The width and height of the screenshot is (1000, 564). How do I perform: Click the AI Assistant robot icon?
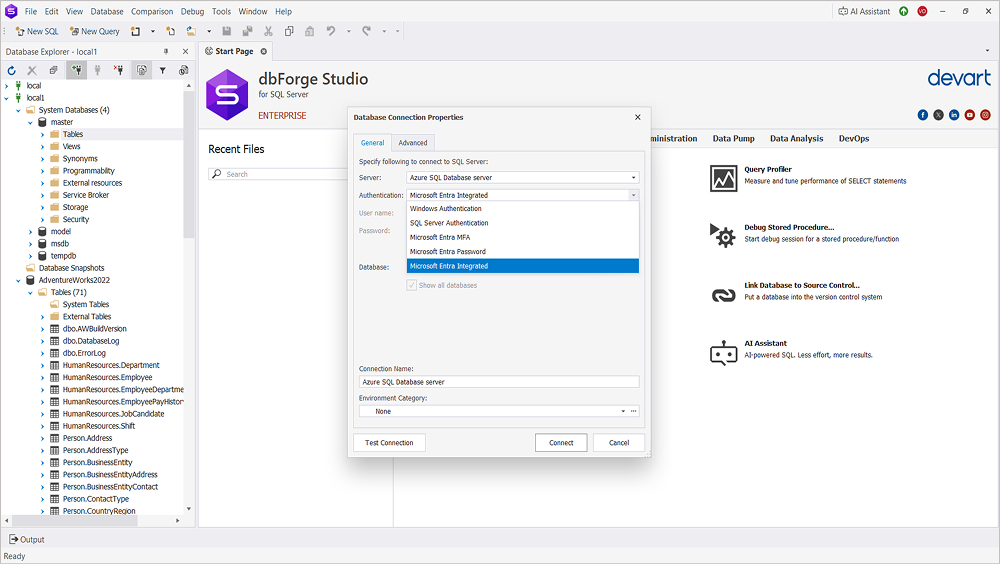click(x=723, y=352)
